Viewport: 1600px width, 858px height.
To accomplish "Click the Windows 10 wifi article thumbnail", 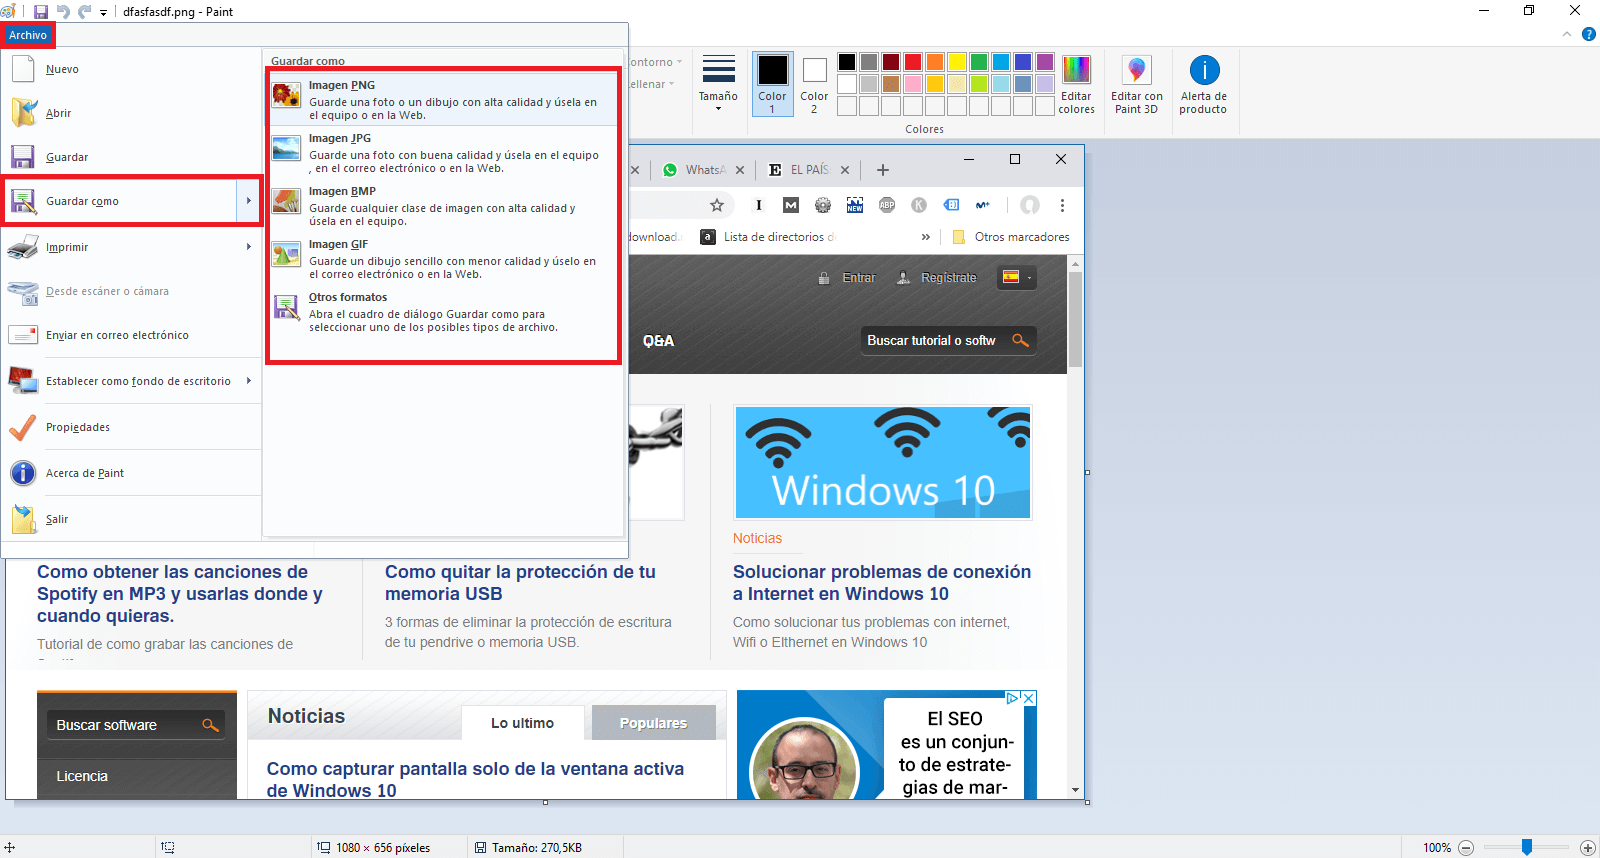I will (x=883, y=462).
